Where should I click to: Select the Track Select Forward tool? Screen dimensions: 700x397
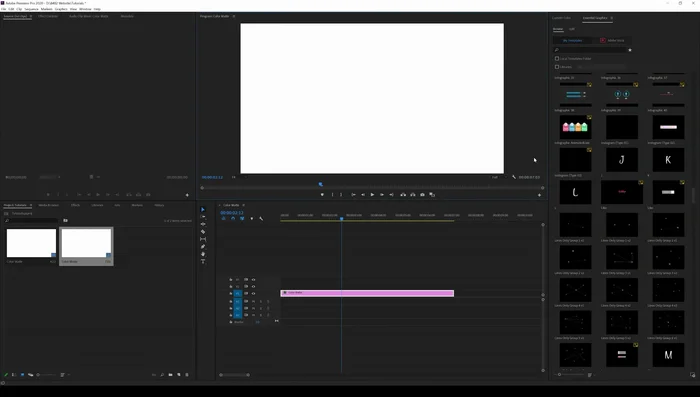[203, 217]
